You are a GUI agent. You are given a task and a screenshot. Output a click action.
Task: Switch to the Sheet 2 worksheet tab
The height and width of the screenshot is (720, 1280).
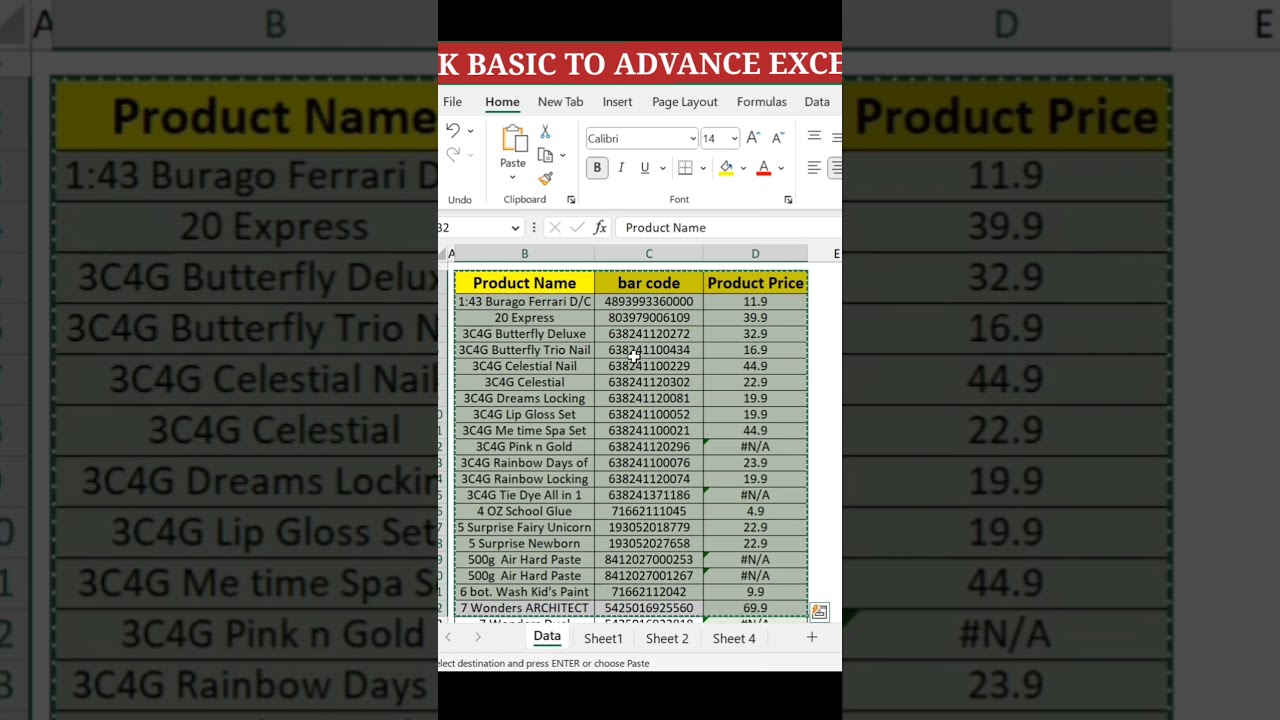pos(667,638)
